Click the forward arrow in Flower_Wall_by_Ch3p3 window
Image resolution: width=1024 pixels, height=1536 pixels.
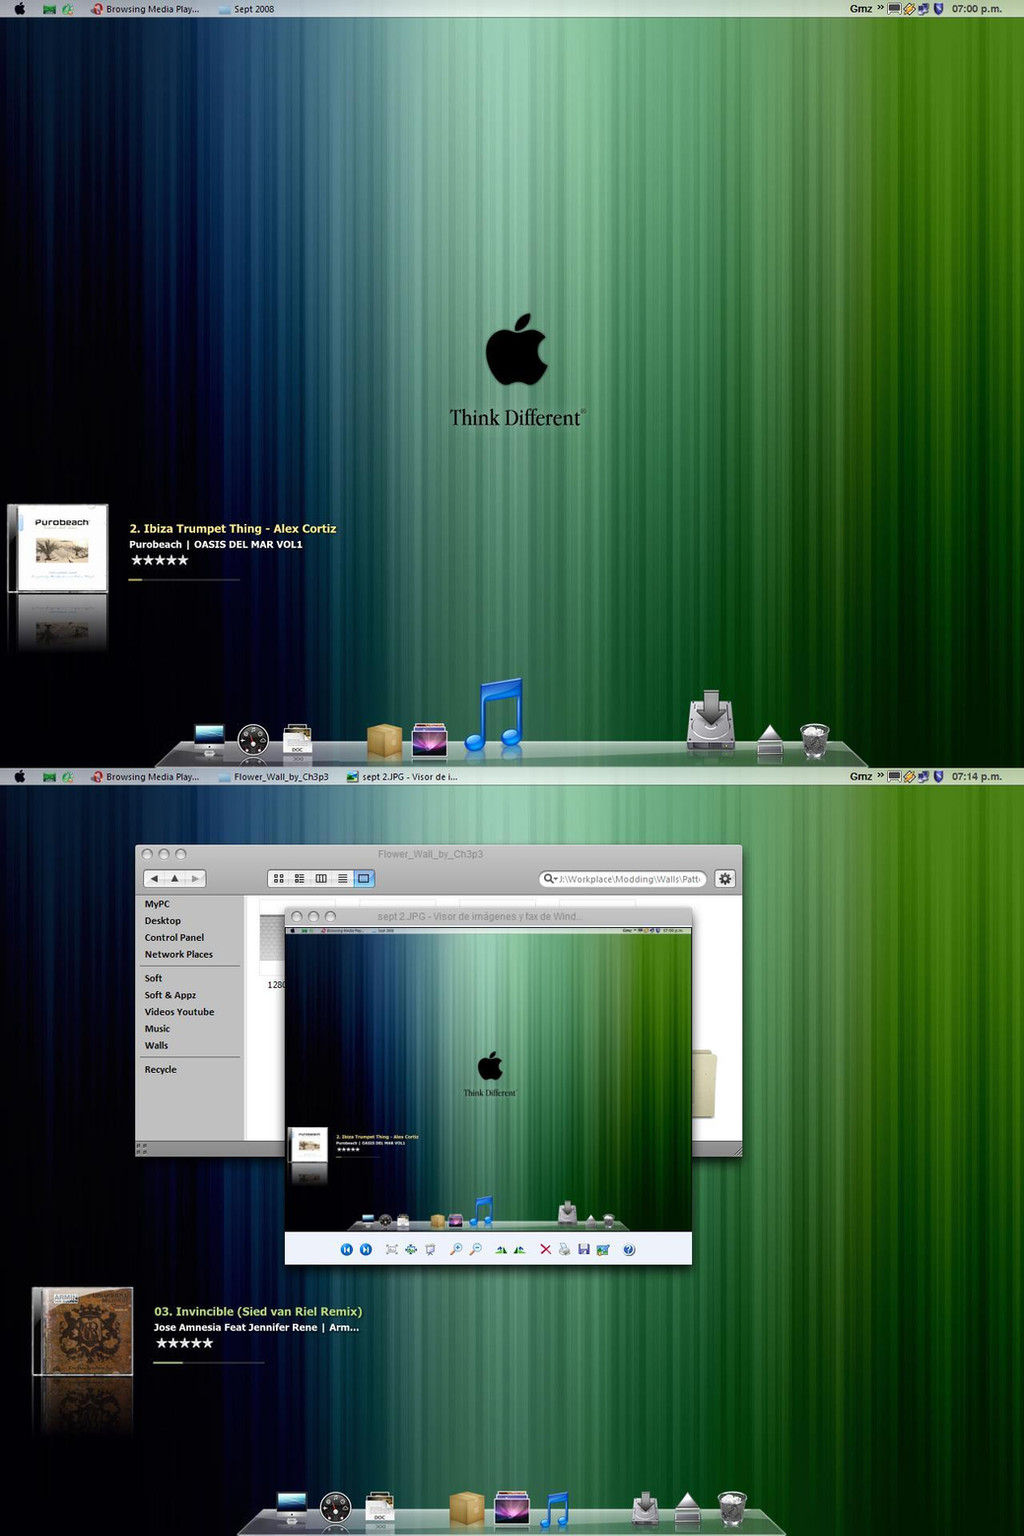coord(195,878)
